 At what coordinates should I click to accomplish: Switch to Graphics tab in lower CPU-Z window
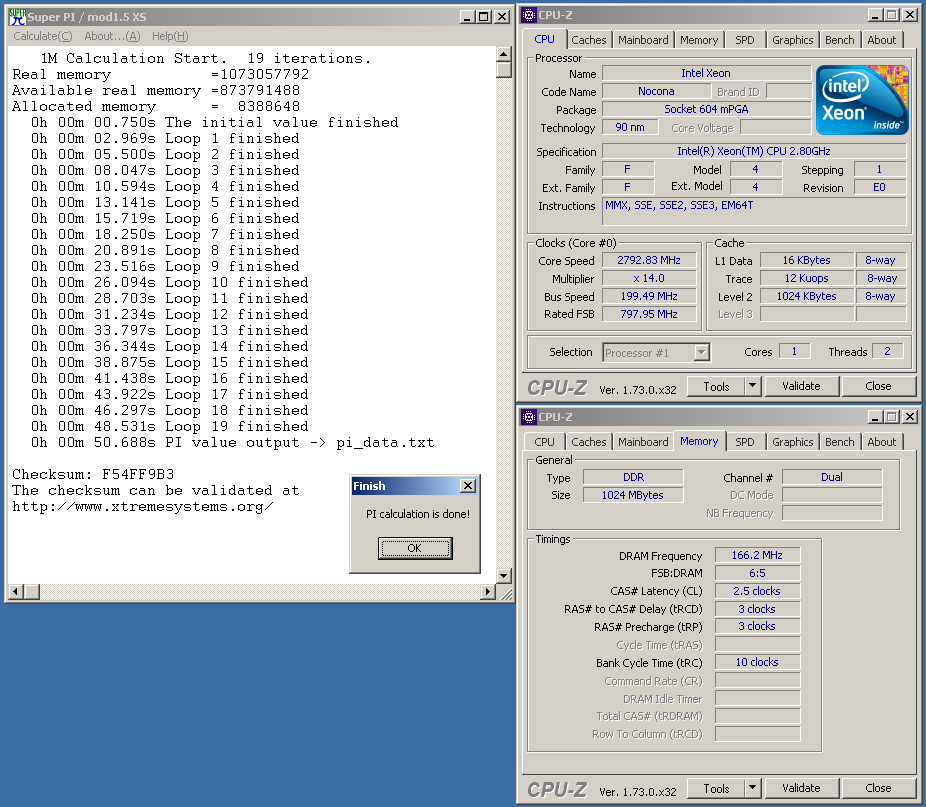793,442
